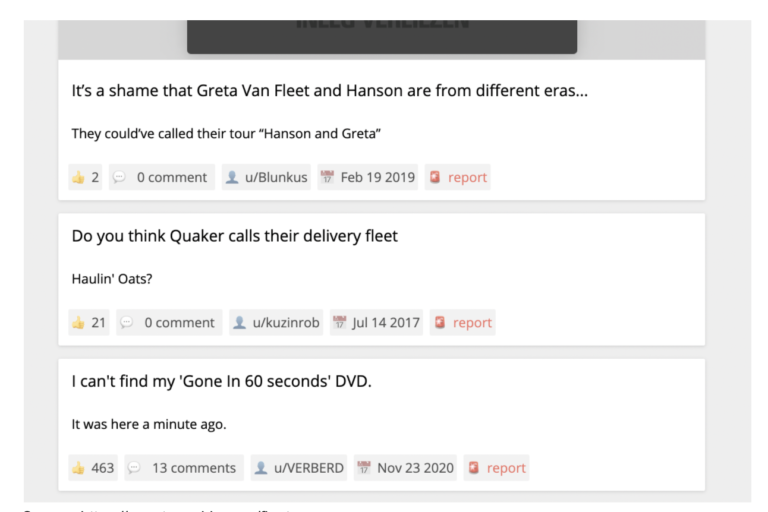Open the Quaker delivery fleet joke title
768x512 pixels.
tap(234, 237)
